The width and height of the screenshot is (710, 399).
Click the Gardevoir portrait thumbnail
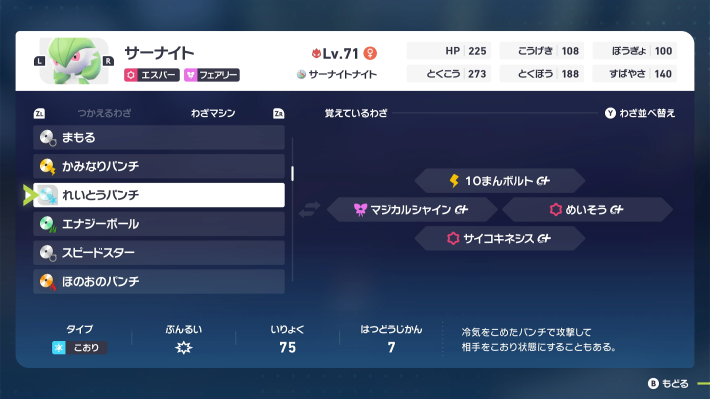[74, 61]
